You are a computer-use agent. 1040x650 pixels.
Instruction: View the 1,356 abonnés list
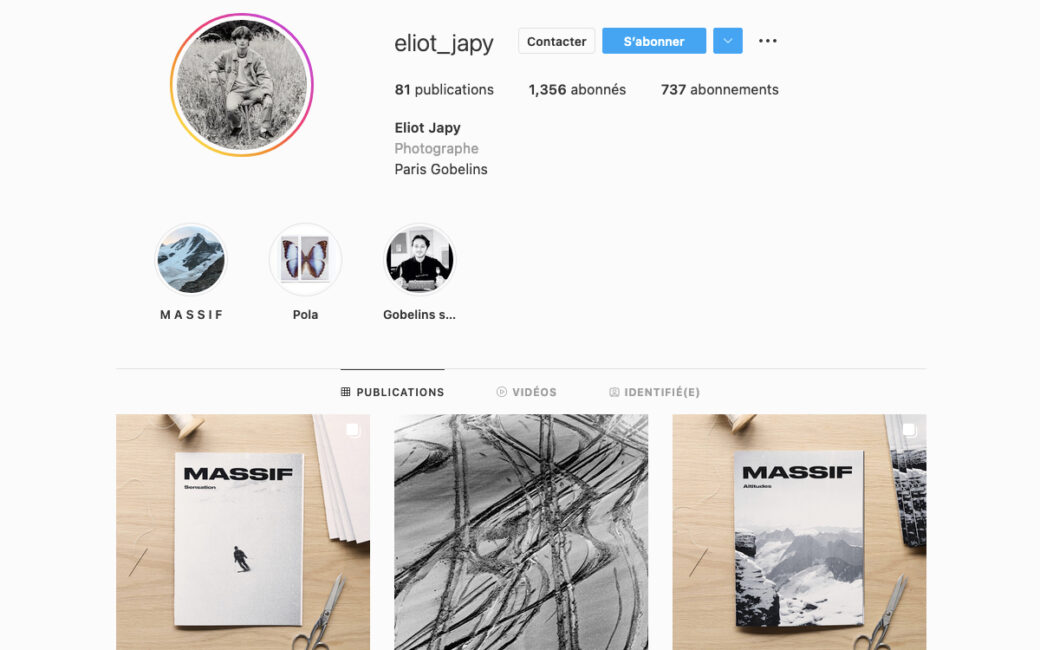tap(577, 90)
